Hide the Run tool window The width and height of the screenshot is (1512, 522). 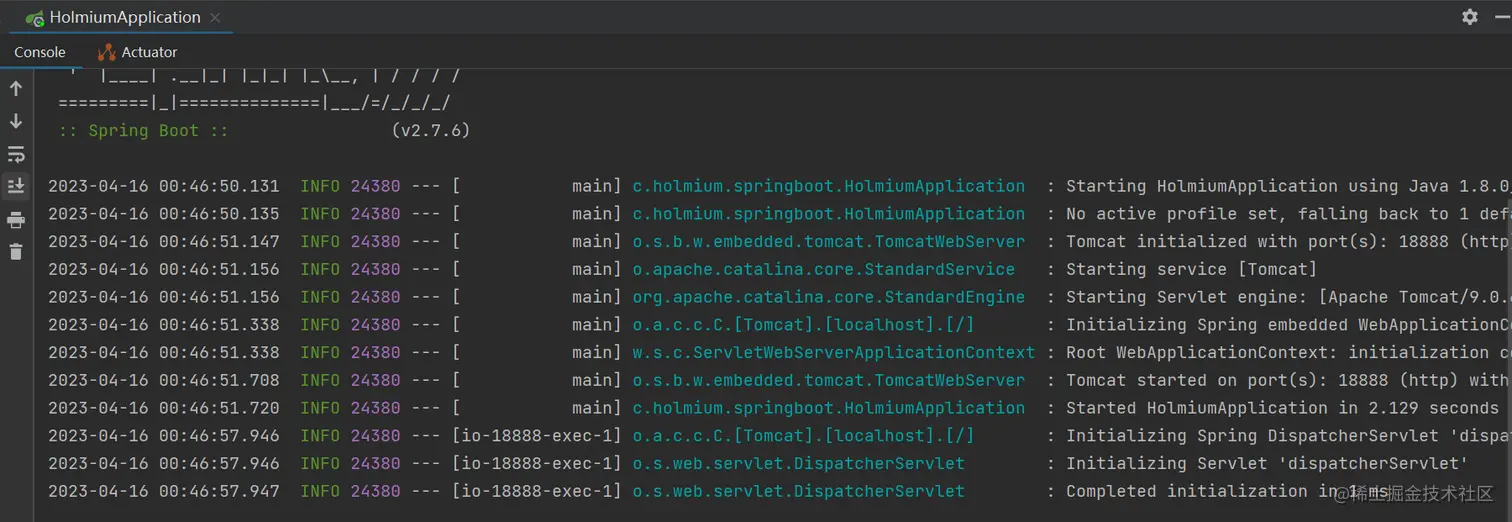[1501, 17]
